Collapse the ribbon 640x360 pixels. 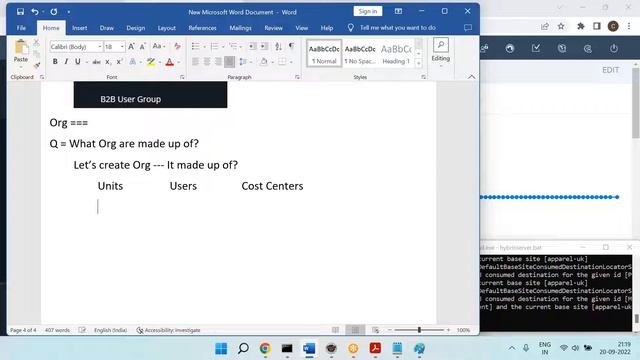471,77
